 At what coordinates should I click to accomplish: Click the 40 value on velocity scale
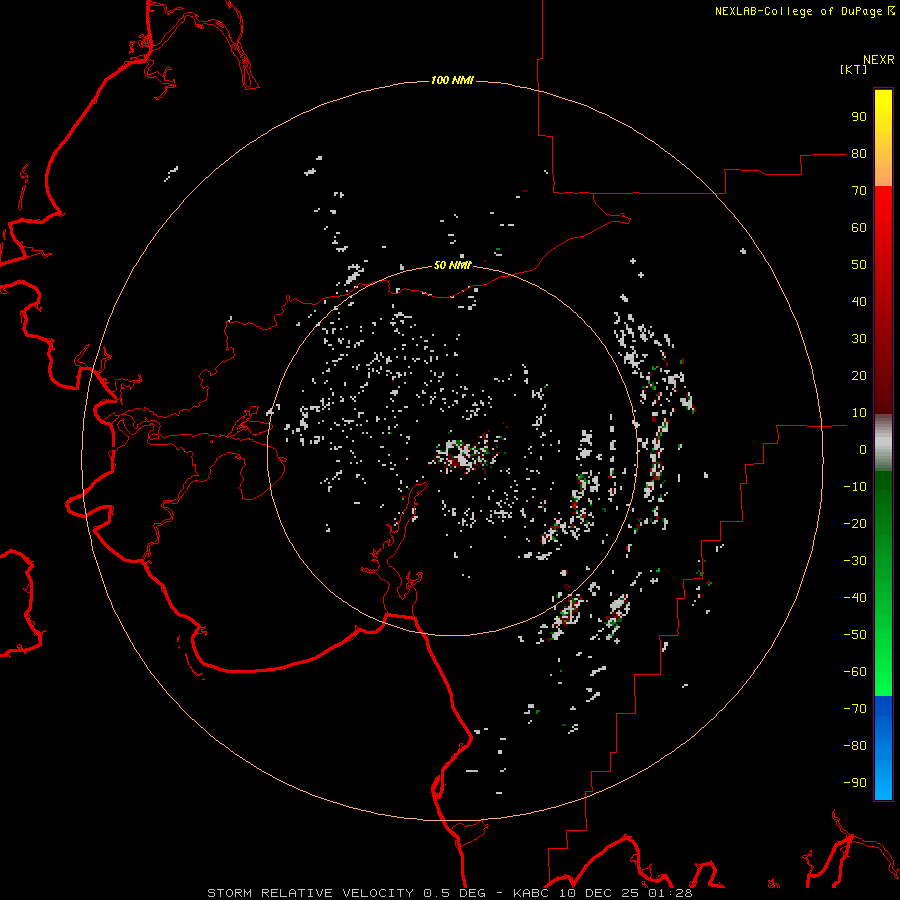coord(859,301)
